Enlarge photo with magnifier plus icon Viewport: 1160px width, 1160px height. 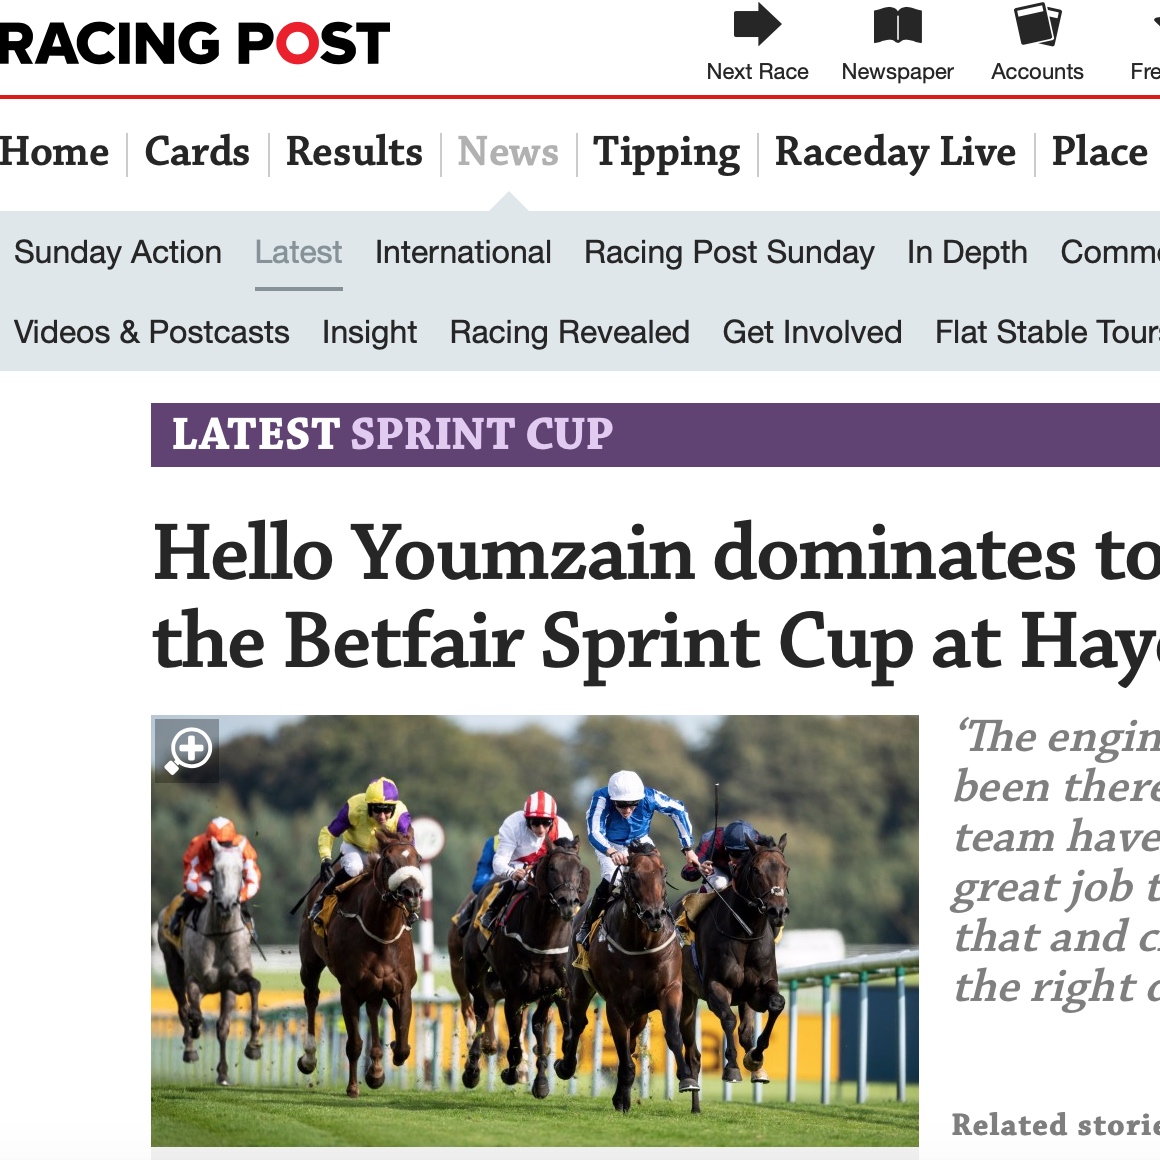187,750
